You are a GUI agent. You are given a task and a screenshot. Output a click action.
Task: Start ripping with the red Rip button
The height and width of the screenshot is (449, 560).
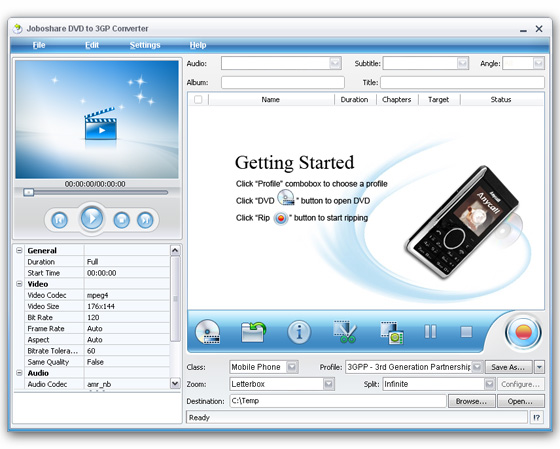[523, 333]
